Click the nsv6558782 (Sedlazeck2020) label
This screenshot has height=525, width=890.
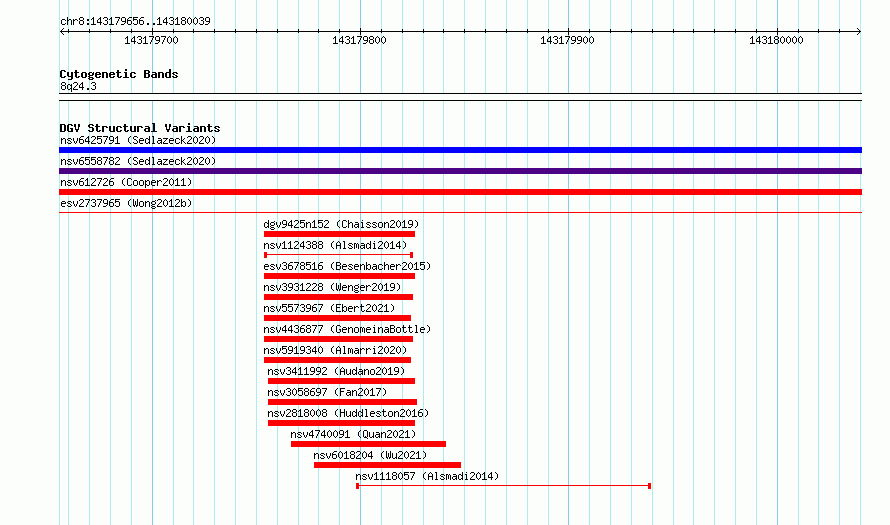point(138,161)
